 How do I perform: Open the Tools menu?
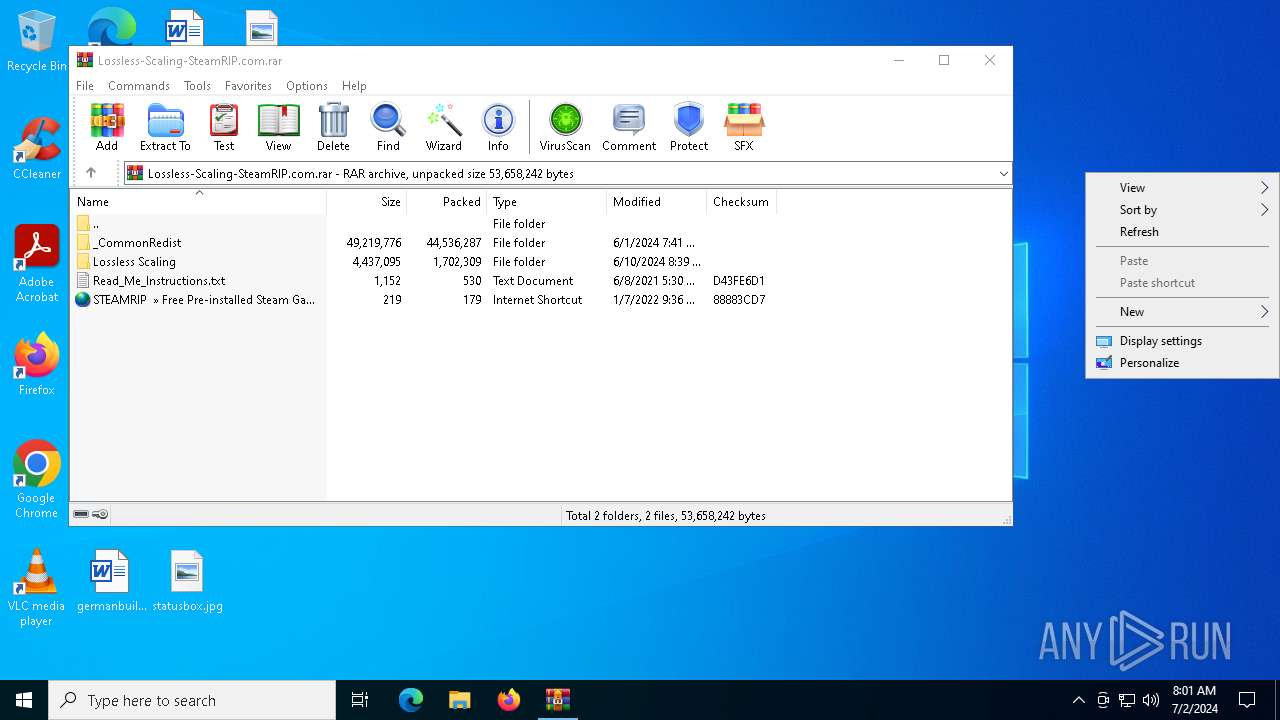[x=197, y=86]
